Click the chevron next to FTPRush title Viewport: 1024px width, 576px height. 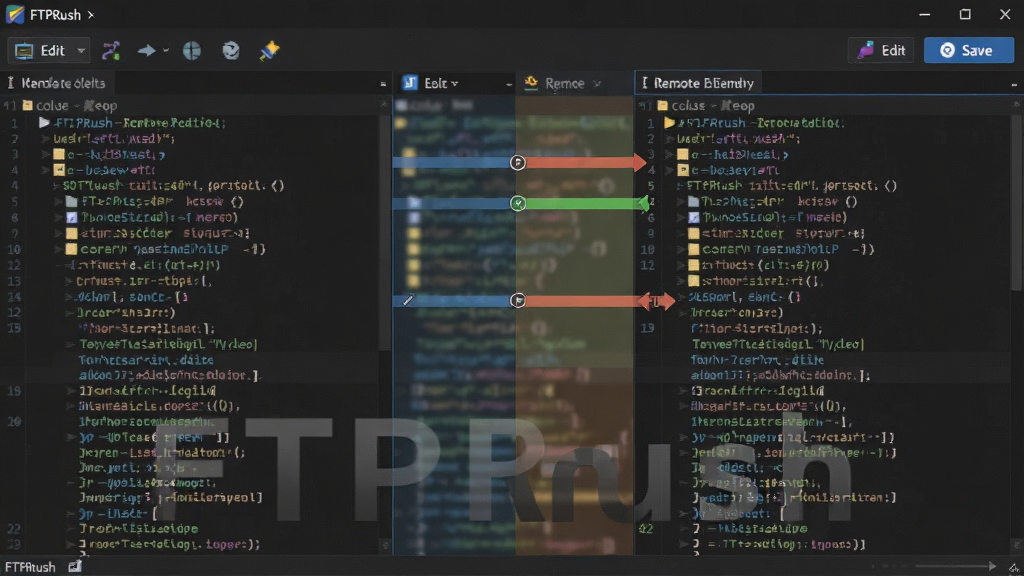(91, 14)
